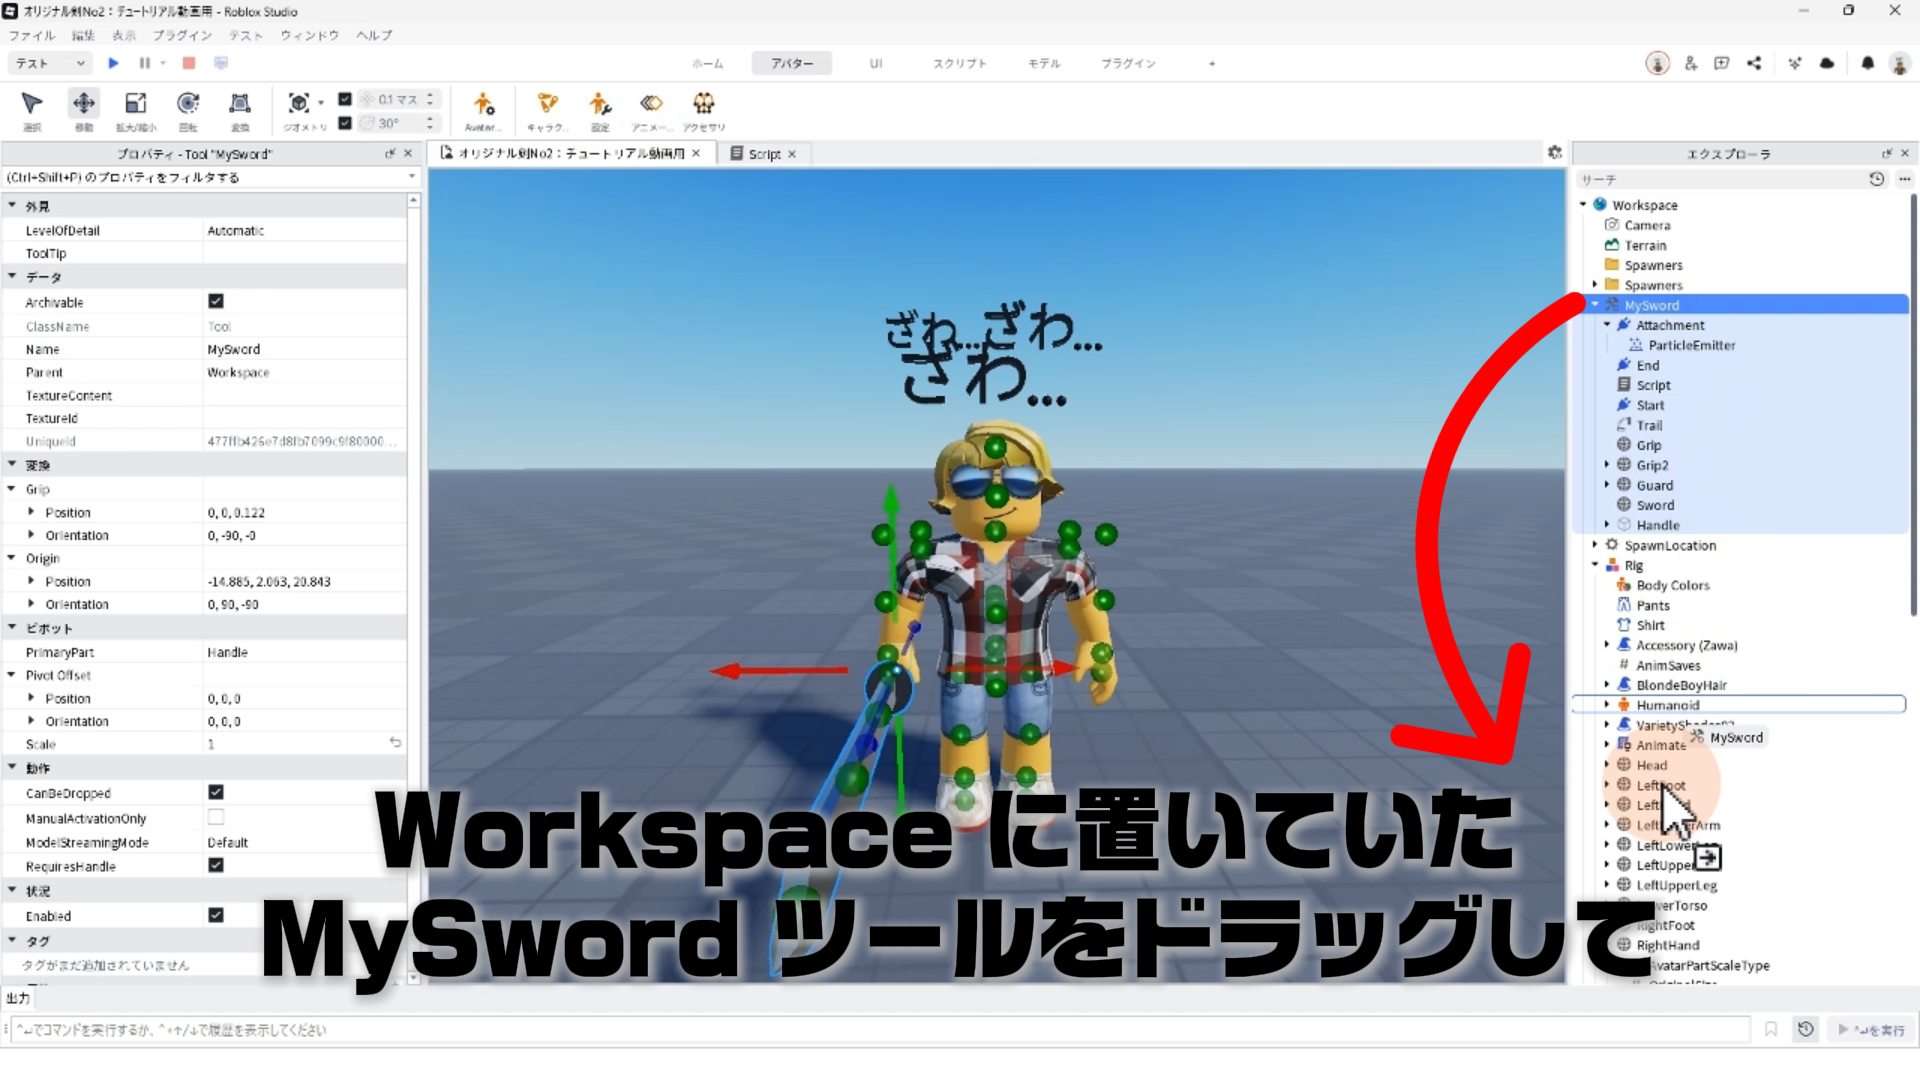The height and width of the screenshot is (1080, 1920).
Task: Enable the ManualActivationOnly checkbox
Action: [216, 817]
